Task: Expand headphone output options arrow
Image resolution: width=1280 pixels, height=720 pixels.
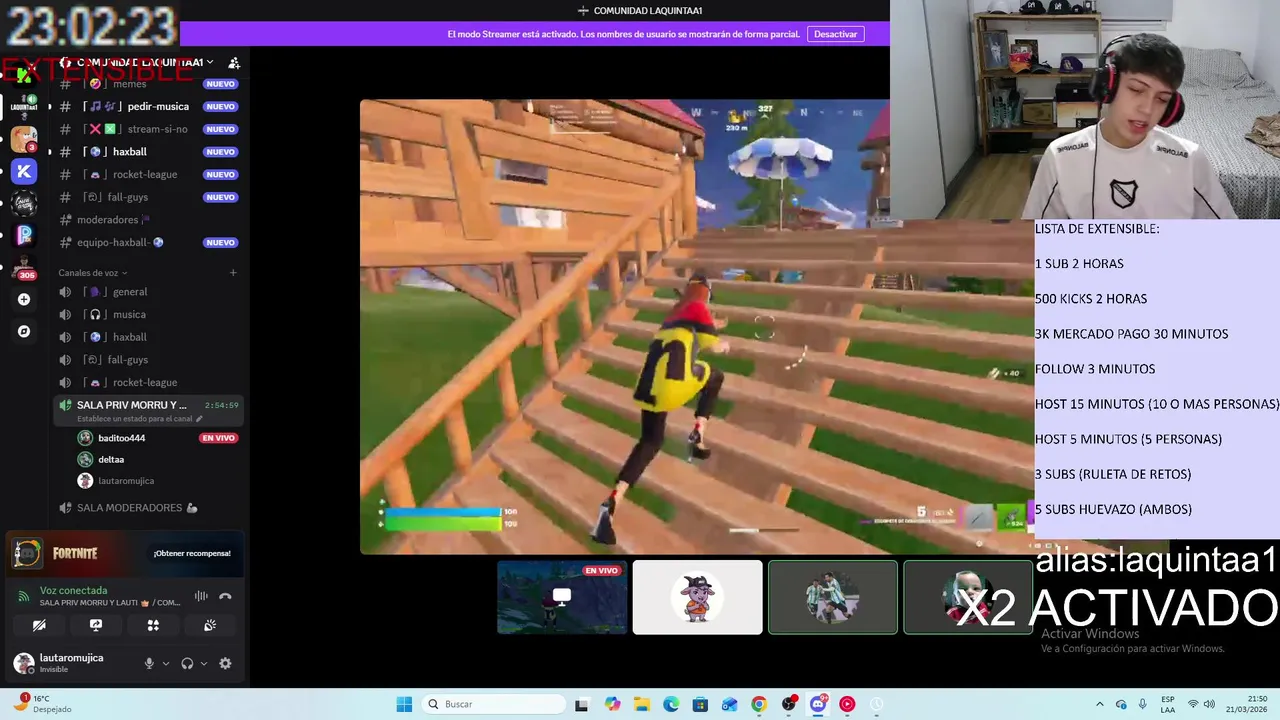Action: [204, 663]
